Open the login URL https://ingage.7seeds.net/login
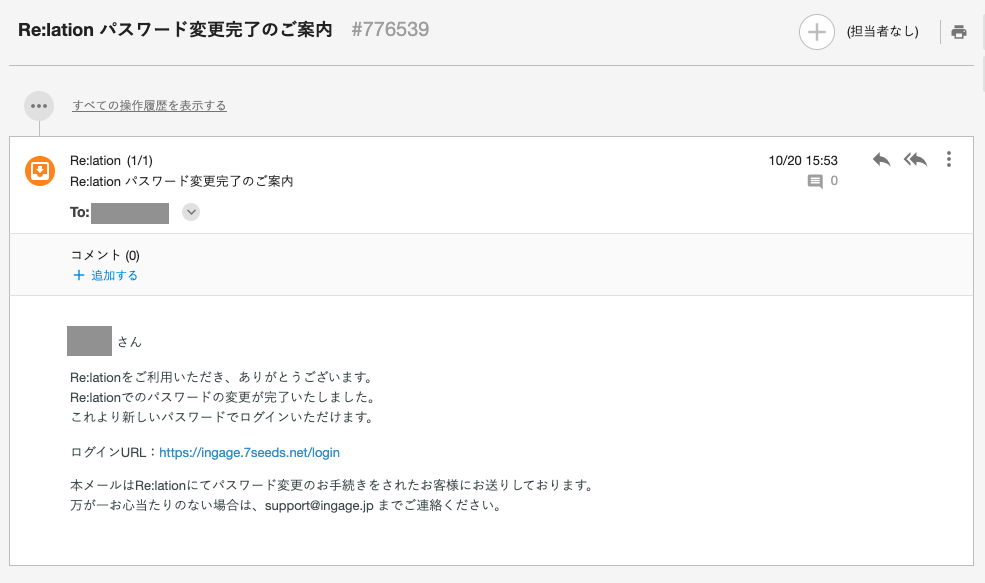 249,452
